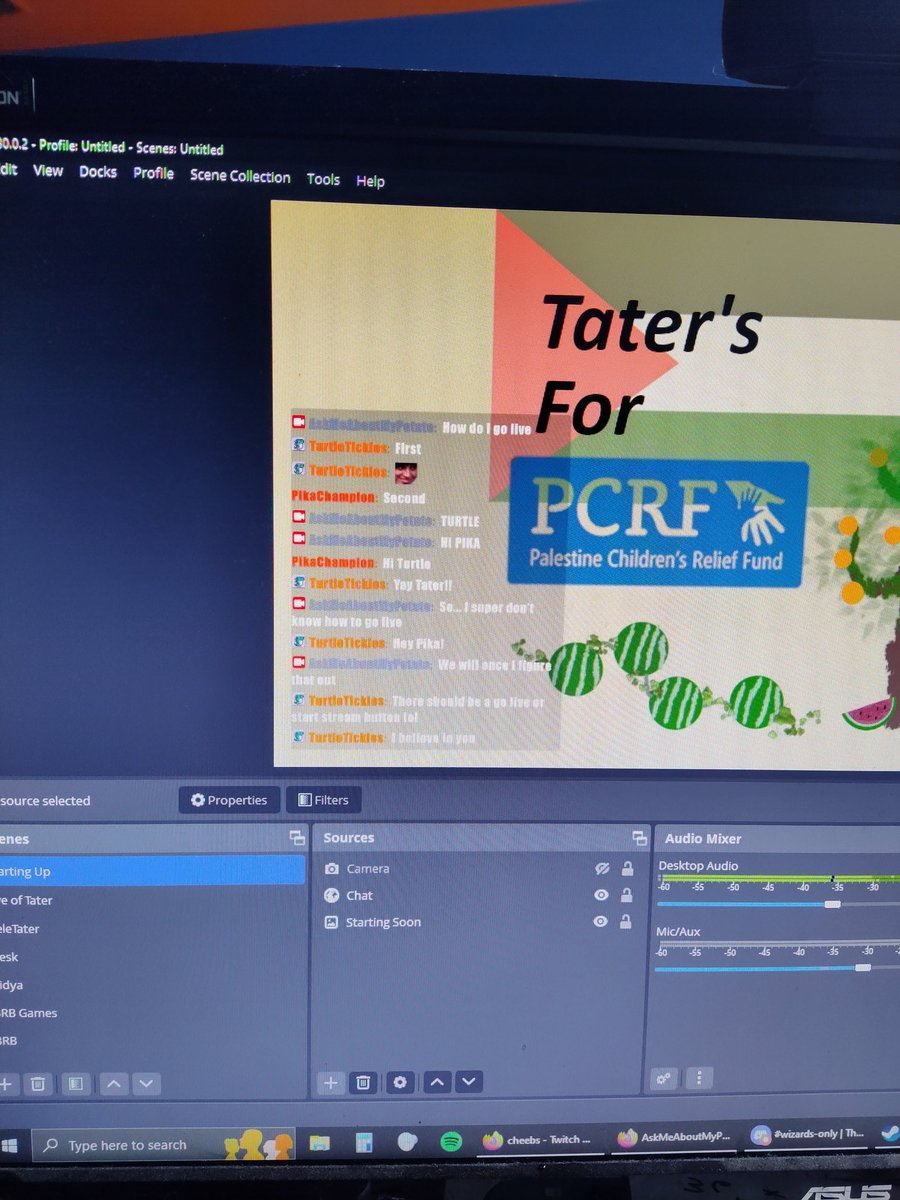The height and width of the screenshot is (1200, 900).
Task: Click the Sources panel title
Action: [349, 838]
